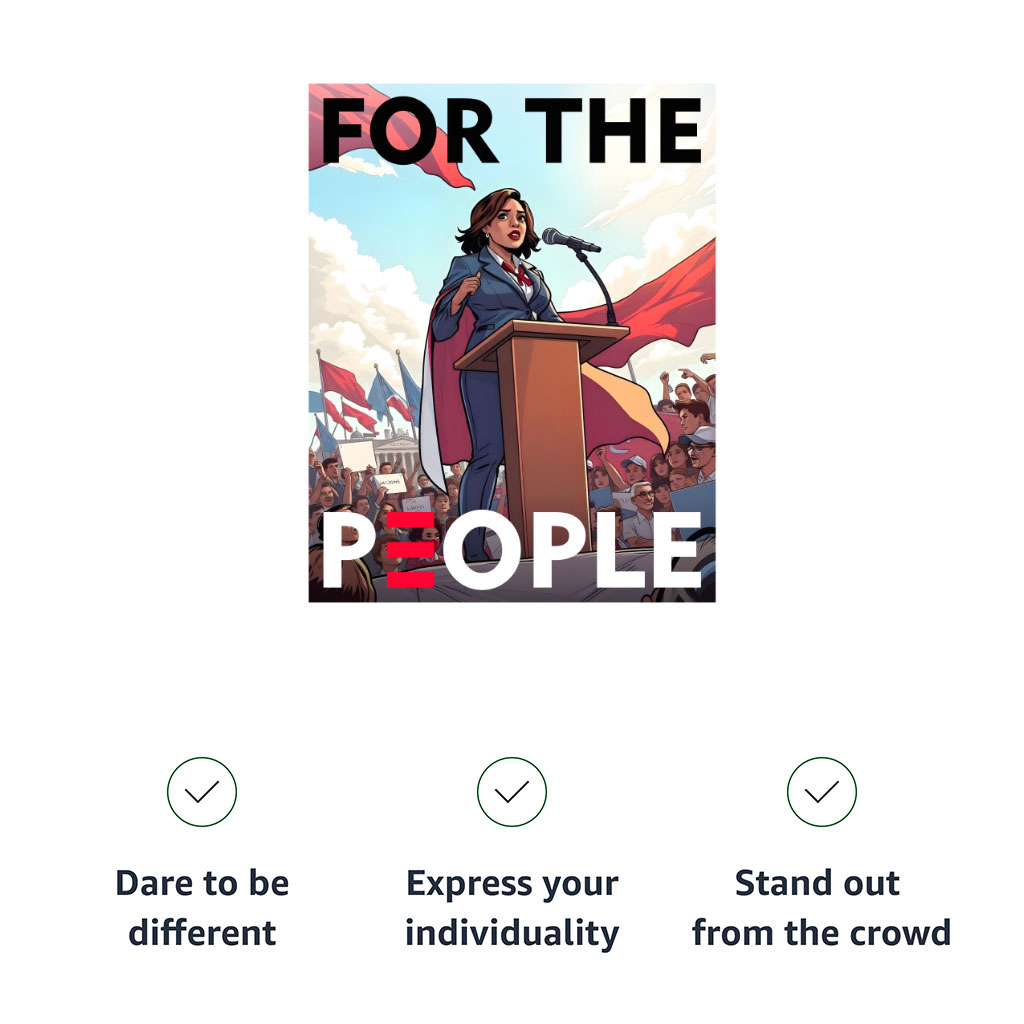Viewport: 1024px width, 1024px height.
Task: Select the "Stand out from the crowd" text
Action: pos(821,907)
